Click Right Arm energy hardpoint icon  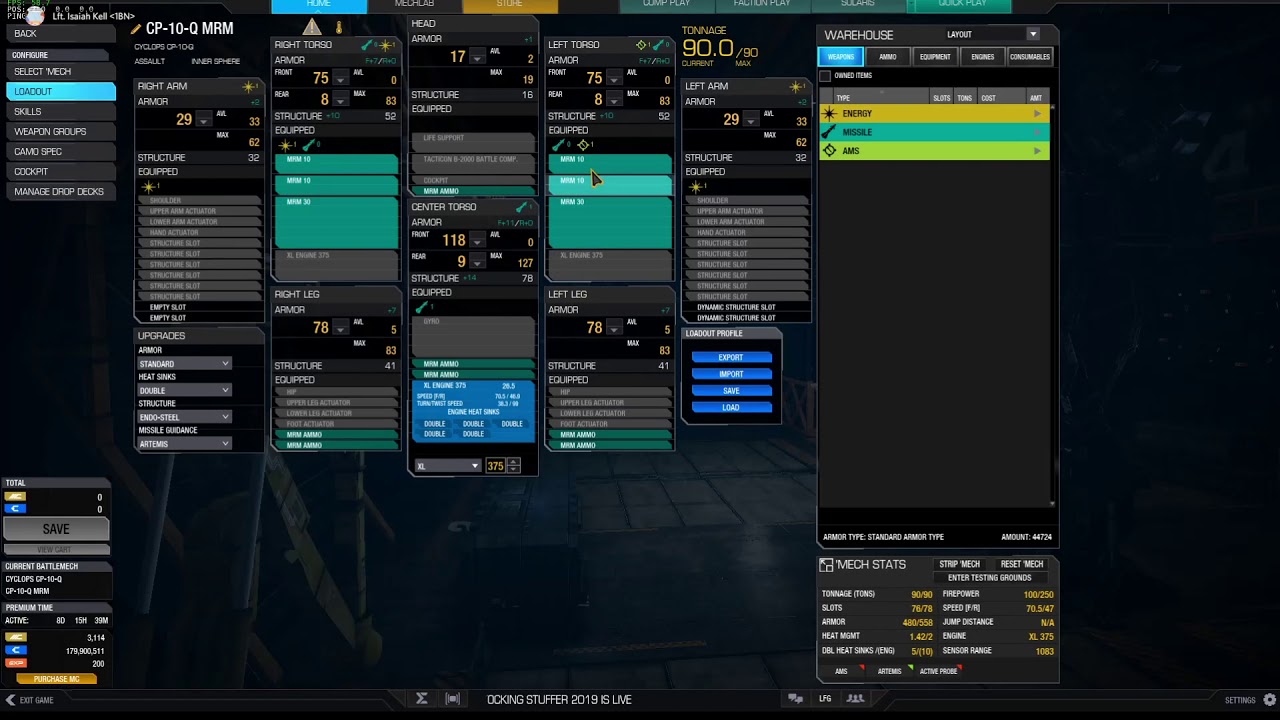[249, 87]
